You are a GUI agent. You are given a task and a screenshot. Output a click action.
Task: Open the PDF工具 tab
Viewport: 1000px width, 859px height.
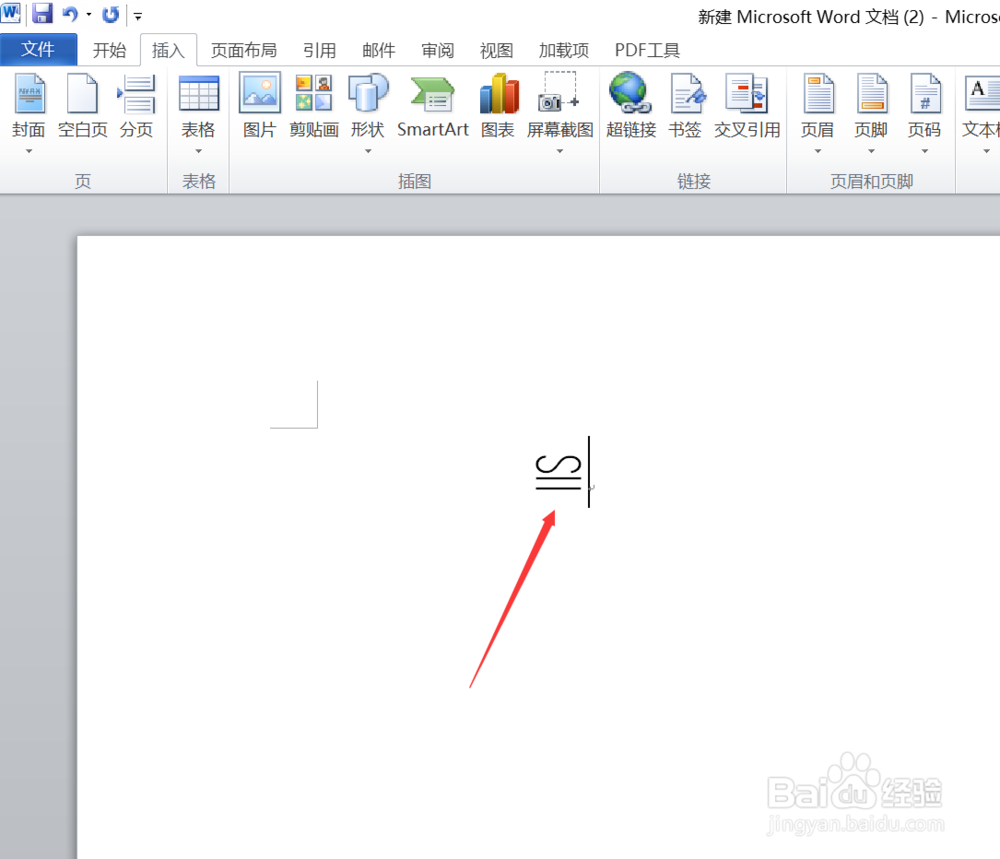647,50
